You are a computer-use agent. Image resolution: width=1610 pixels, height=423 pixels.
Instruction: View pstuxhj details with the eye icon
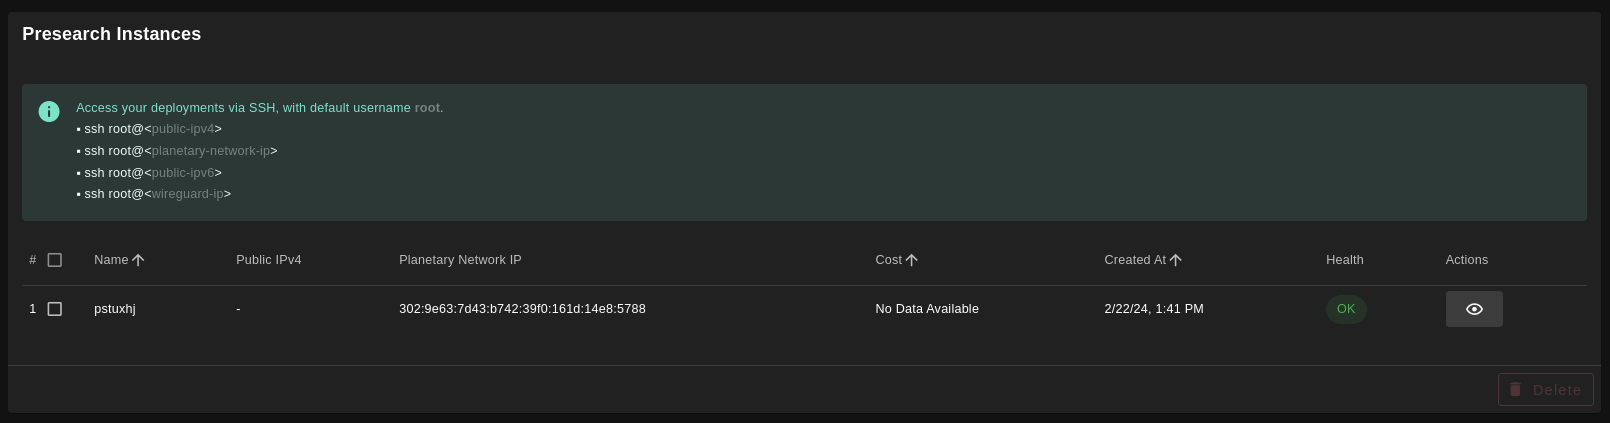[x=1473, y=309]
